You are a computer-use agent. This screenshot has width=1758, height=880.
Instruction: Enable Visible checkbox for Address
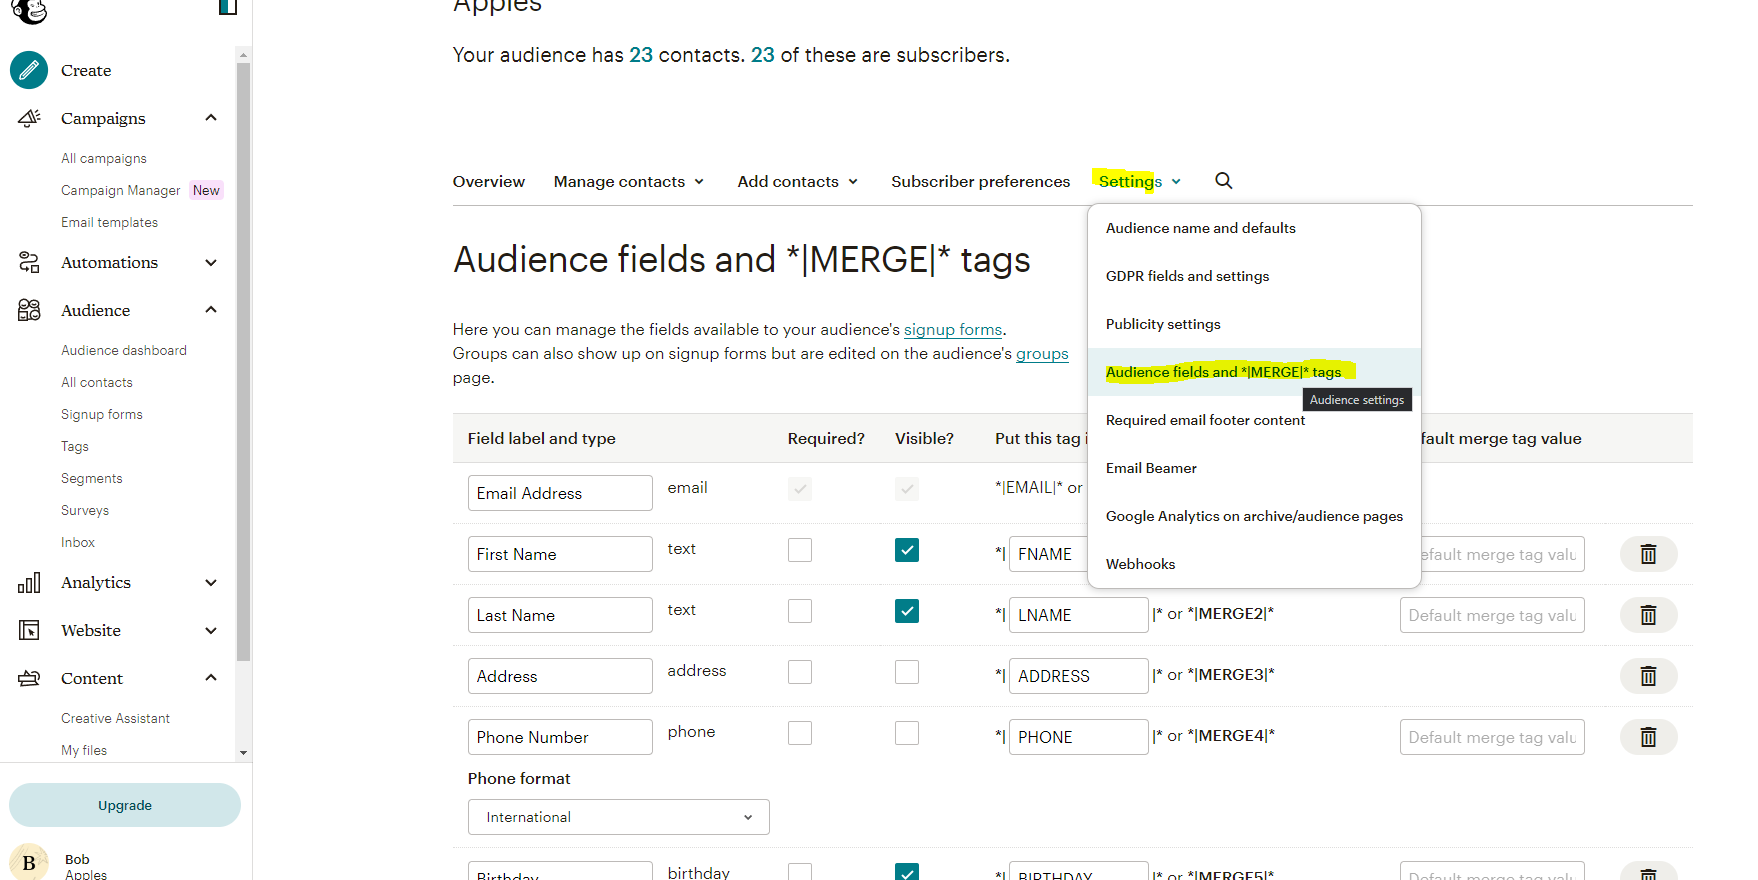click(x=907, y=672)
